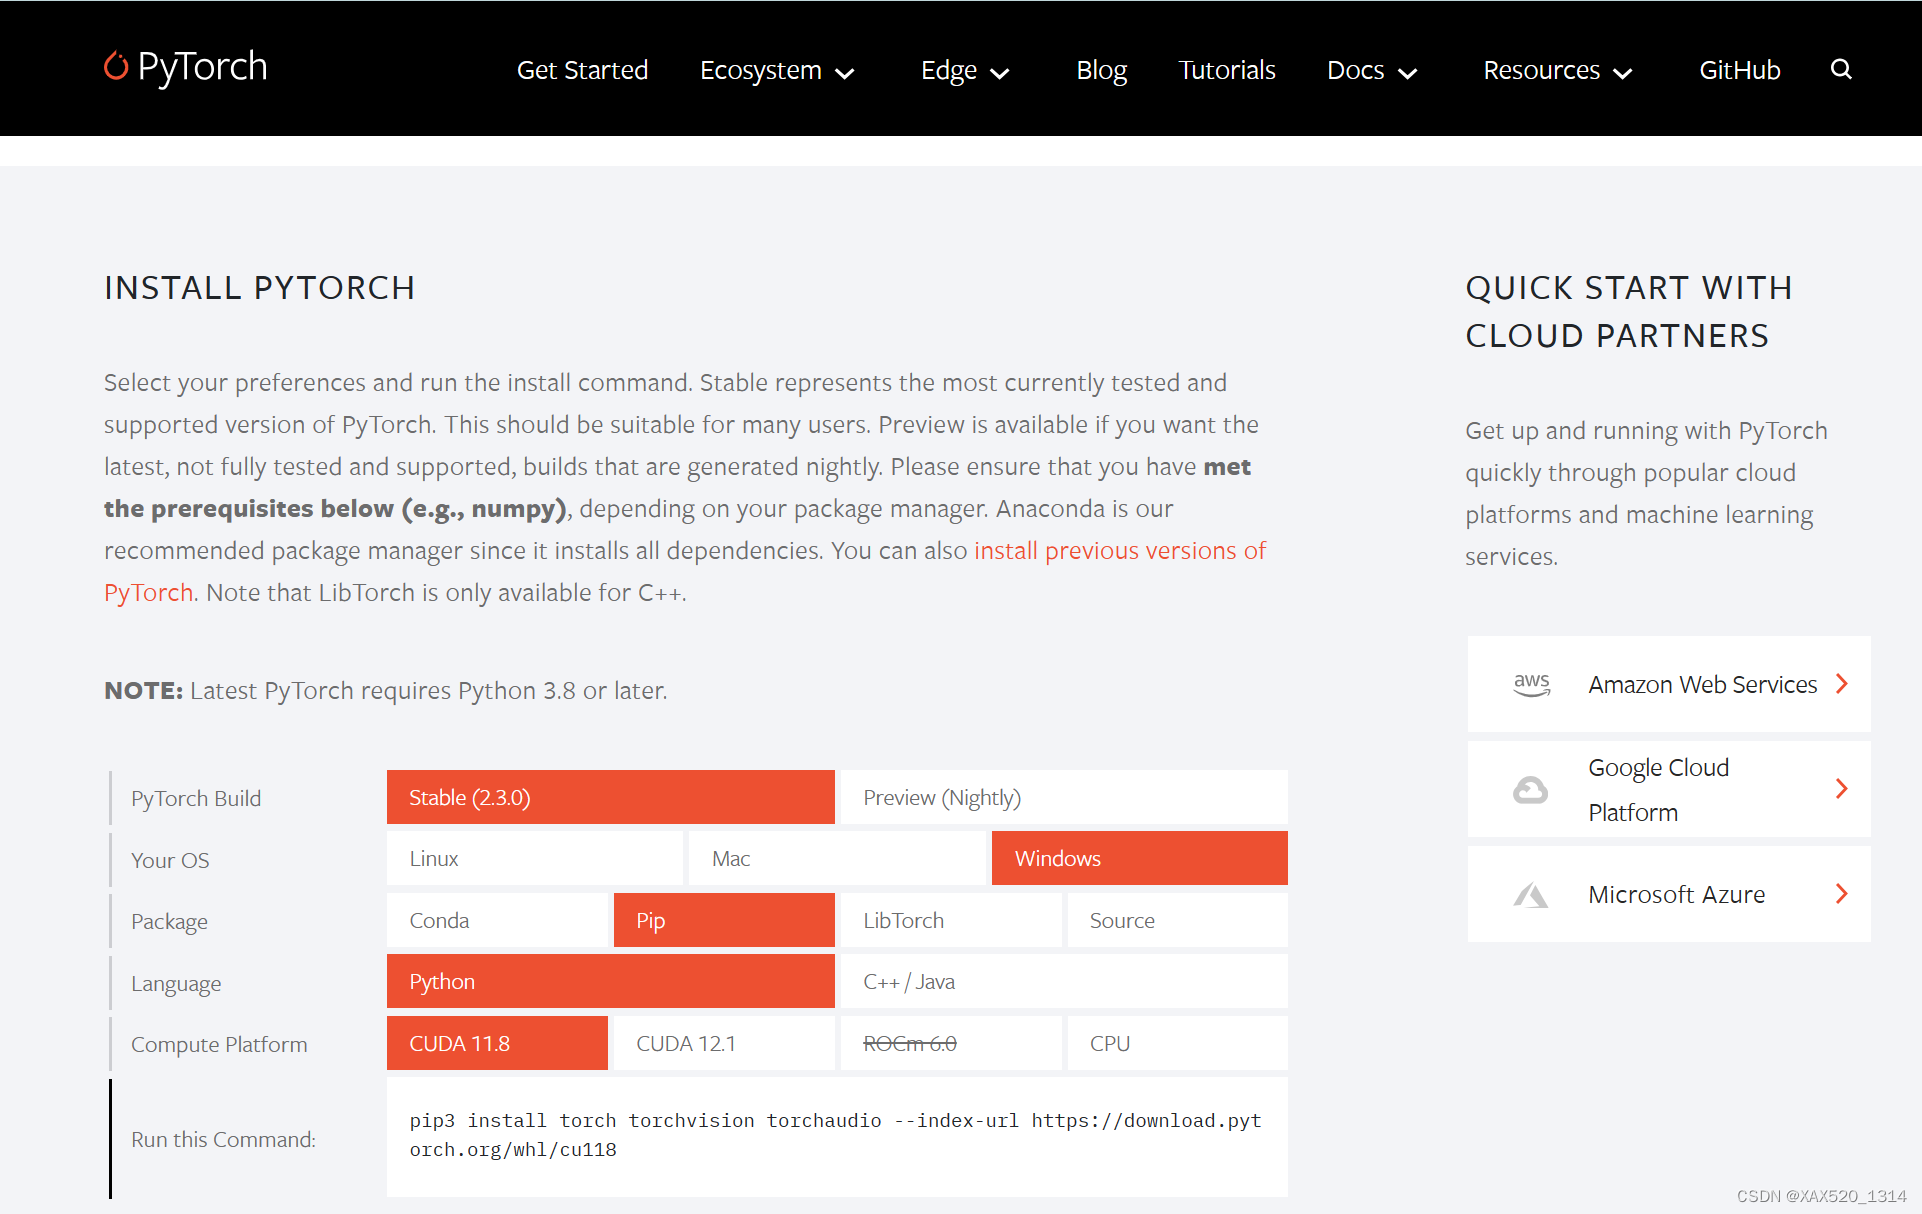
Task: Open install previous versions of PyTorch link
Action: pos(1119,551)
